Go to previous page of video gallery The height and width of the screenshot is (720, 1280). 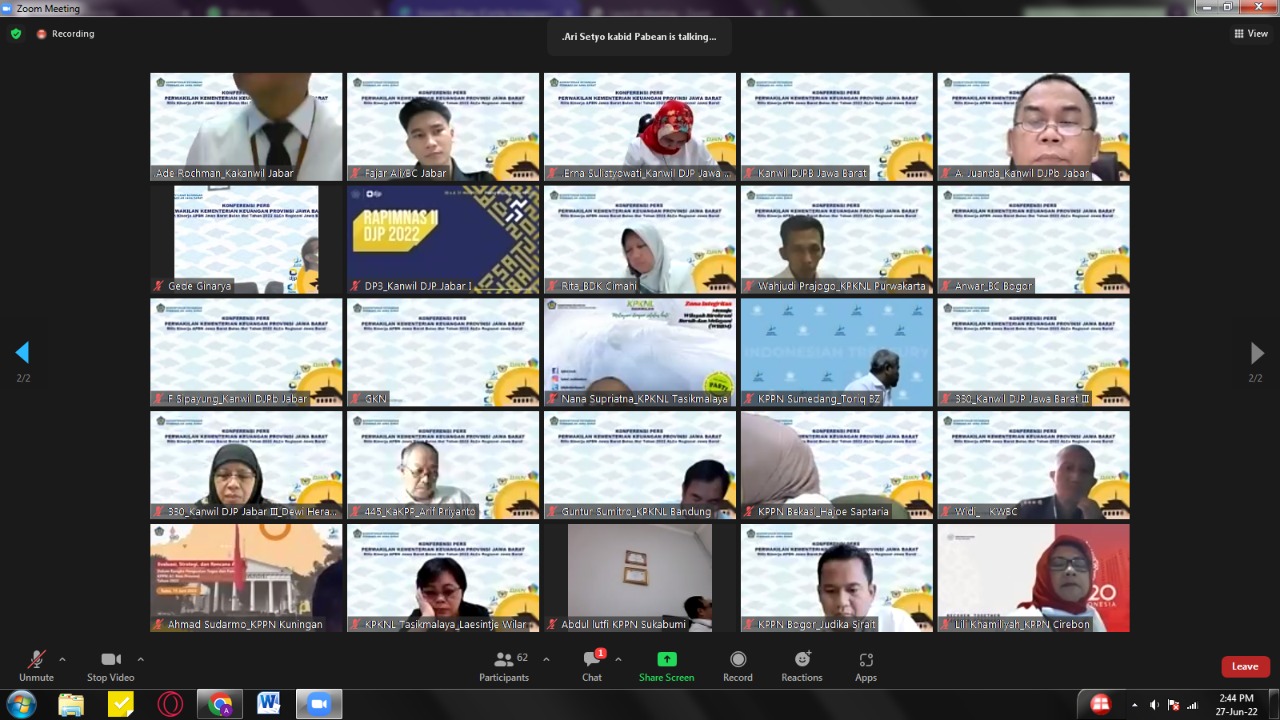[22, 352]
